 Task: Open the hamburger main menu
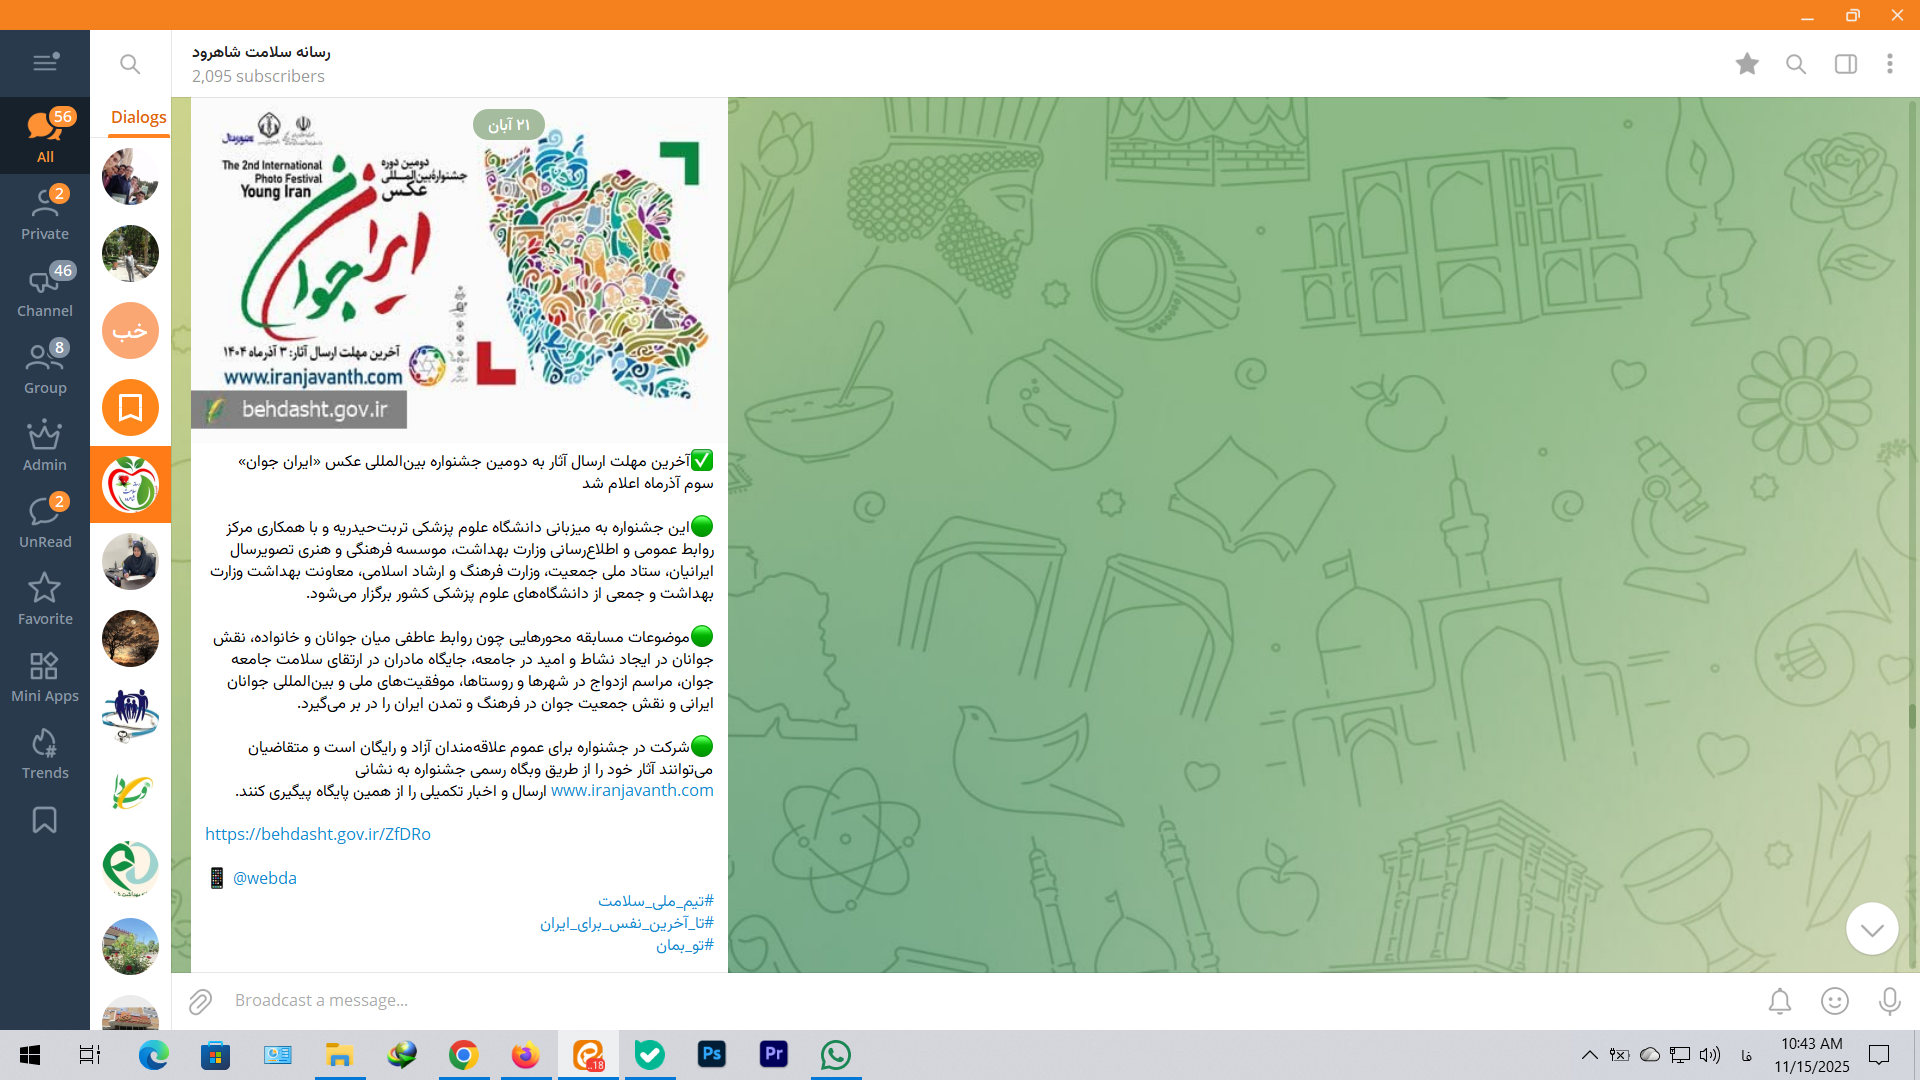45,63
